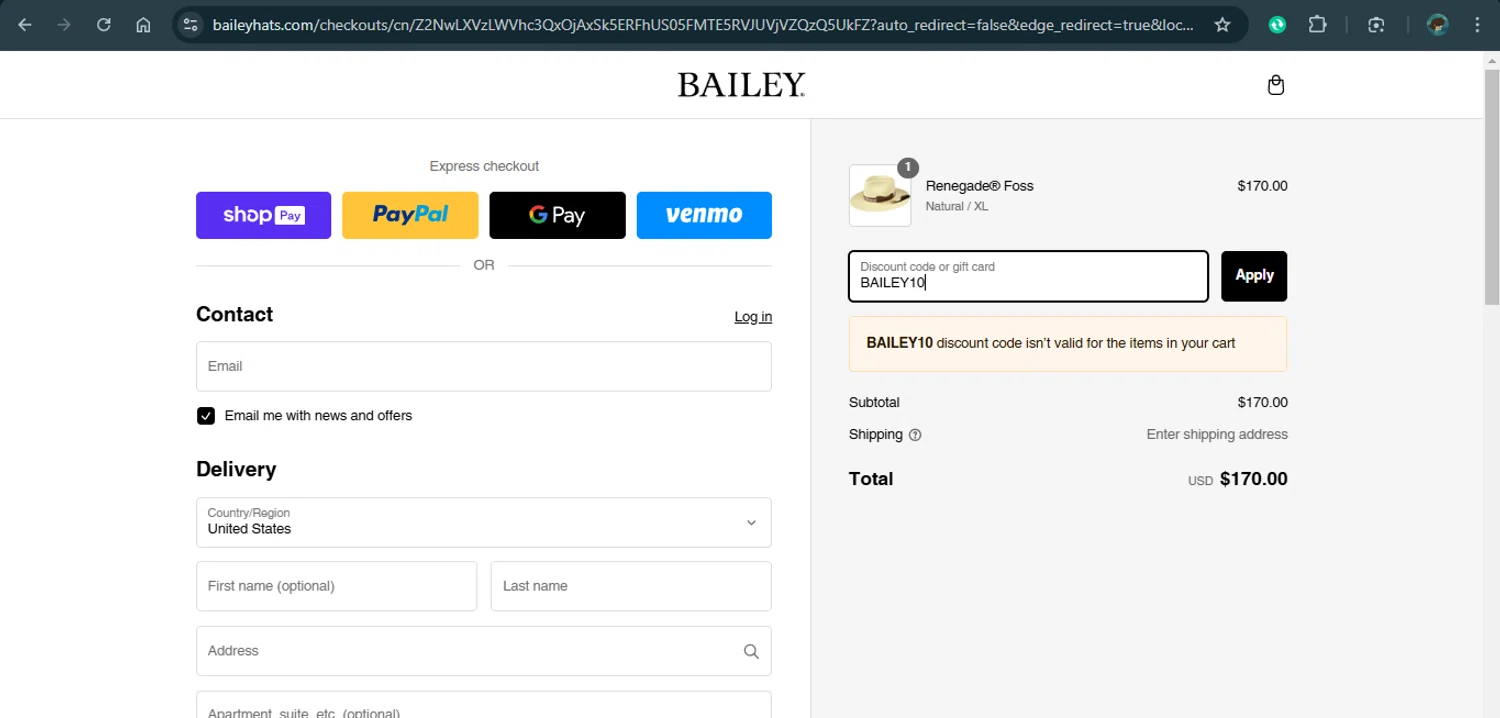Open the shopping bag cart icon

[1276, 85]
